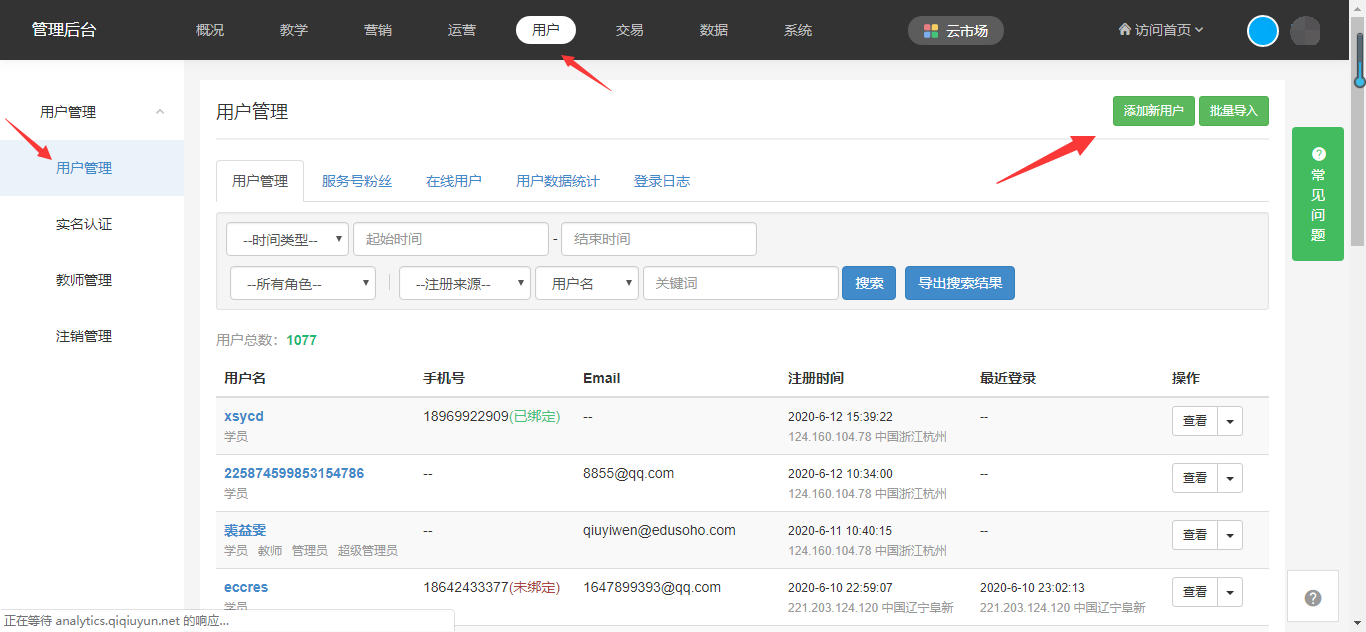This screenshot has height=632, width=1366.
Task: Click the 添加新用户 button
Action: (x=1153, y=111)
